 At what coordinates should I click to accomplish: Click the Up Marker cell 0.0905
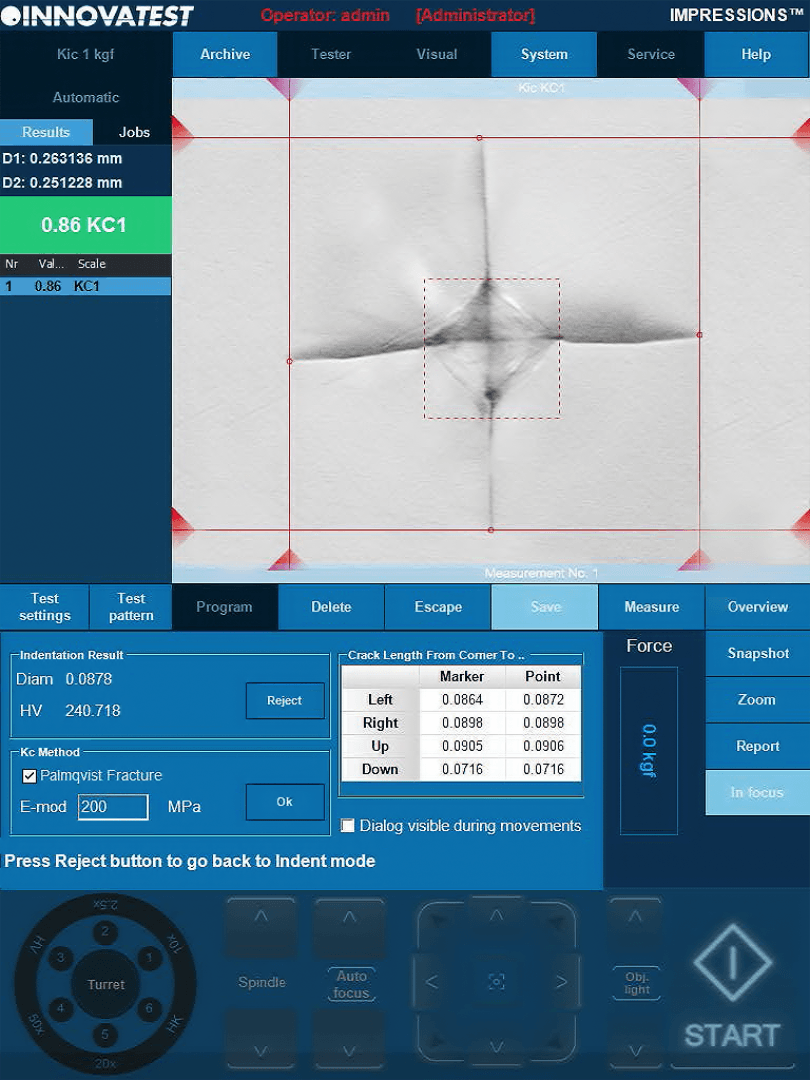tap(462, 746)
